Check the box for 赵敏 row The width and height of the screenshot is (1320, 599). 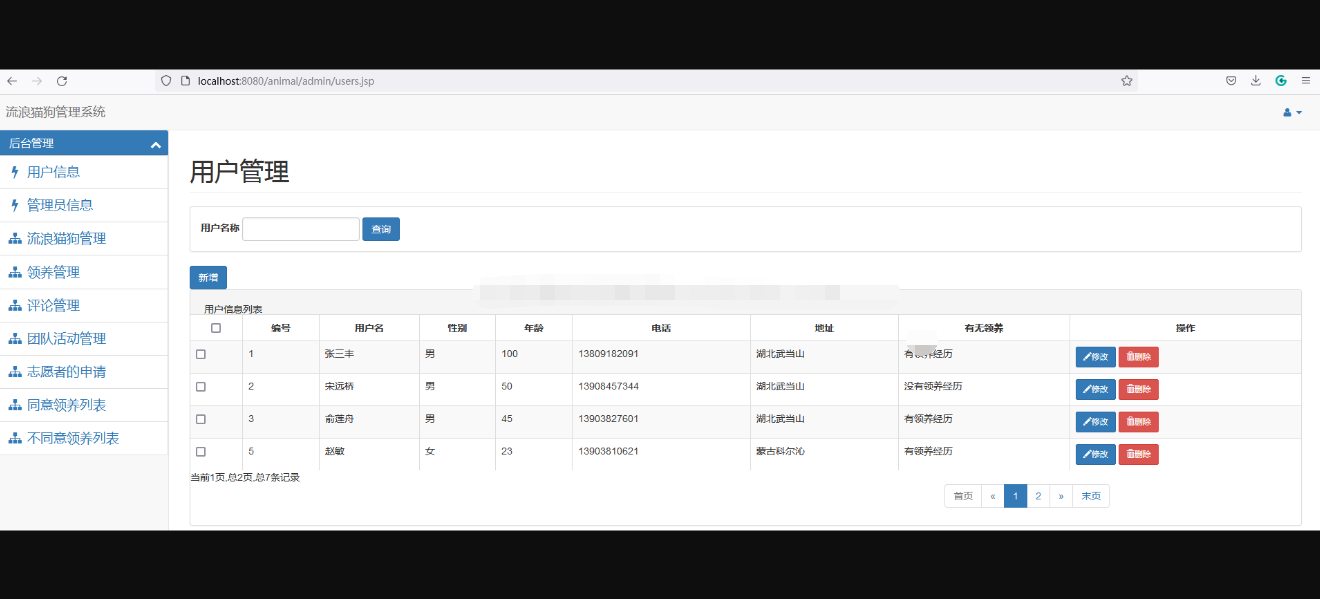pyautogui.click(x=201, y=451)
